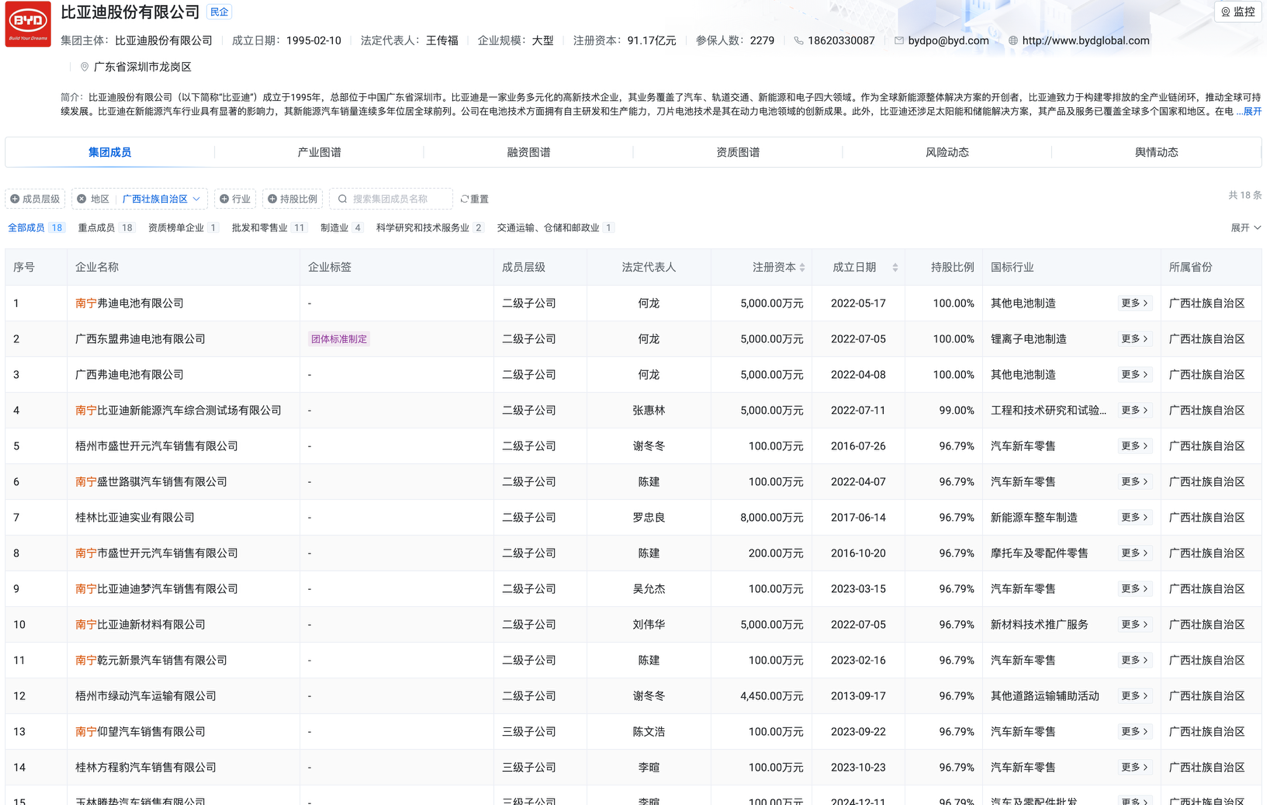Click legal representative 吴允杰
Image resolution: width=1268 pixels, height=805 pixels.
tap(649, 589)
